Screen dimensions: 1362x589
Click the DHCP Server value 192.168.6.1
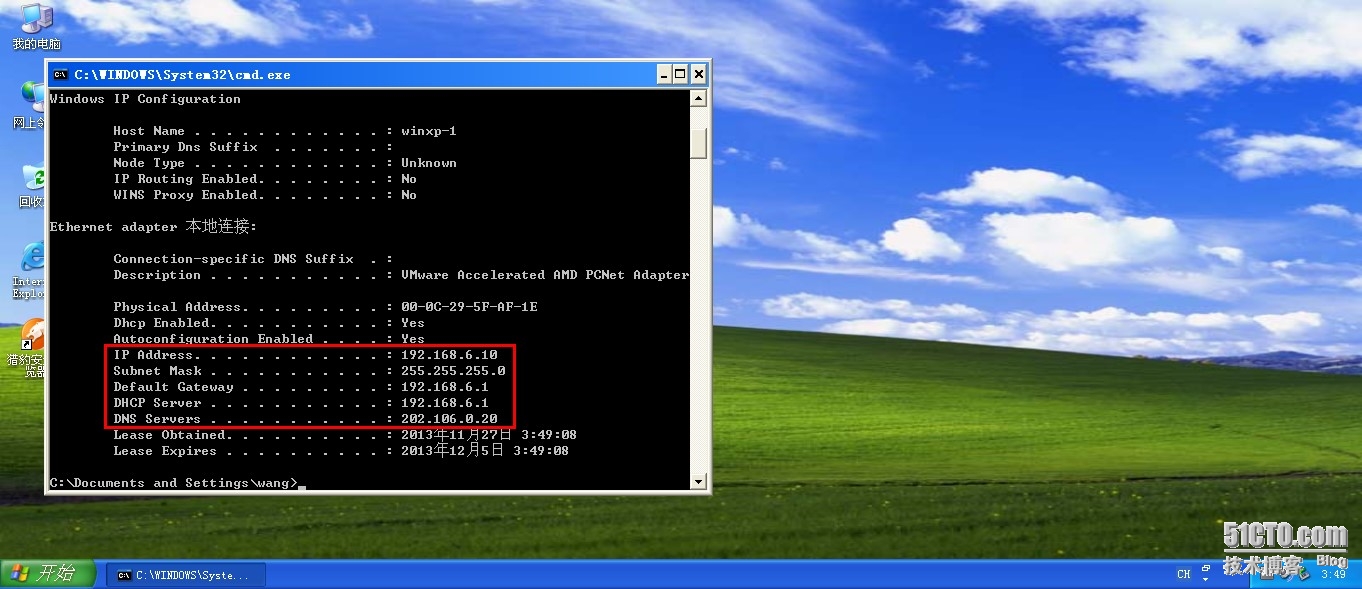pos(445,403)
